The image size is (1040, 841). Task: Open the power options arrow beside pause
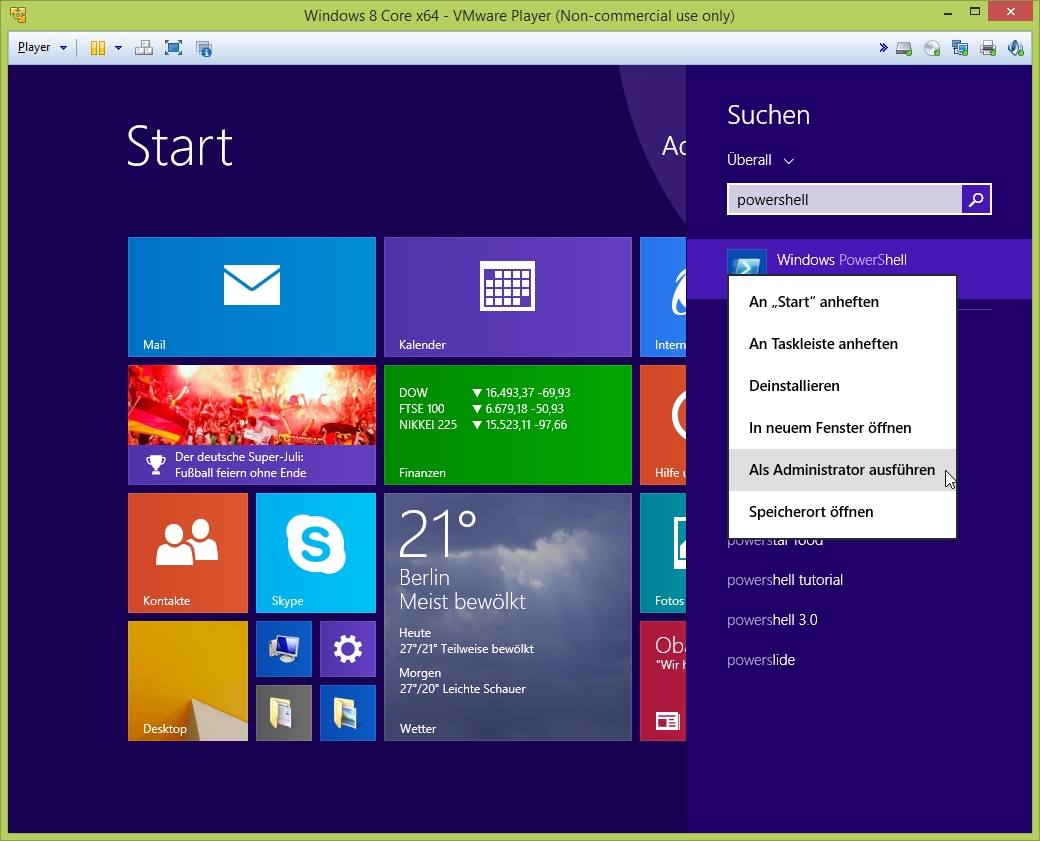[118, 48]
